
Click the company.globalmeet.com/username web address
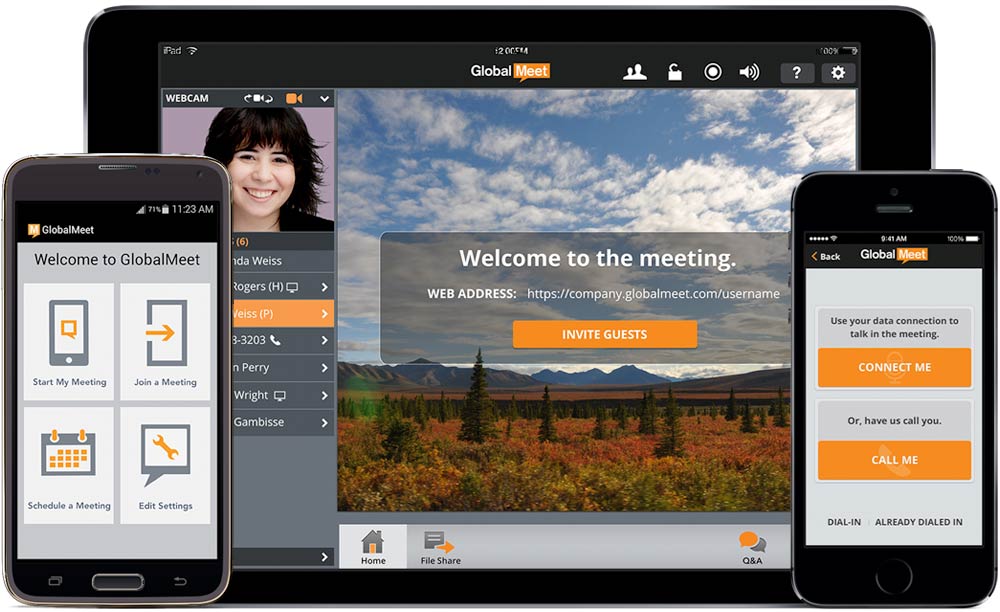coord(653,293)
